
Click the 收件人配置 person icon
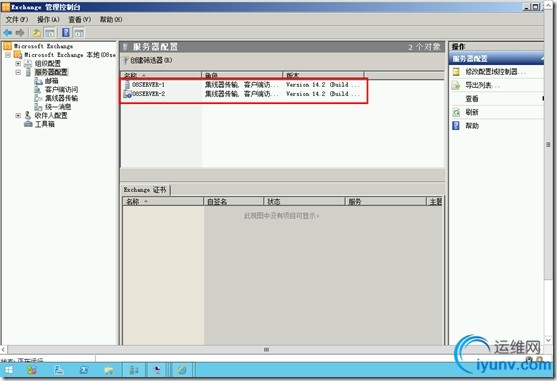(28, 115)
